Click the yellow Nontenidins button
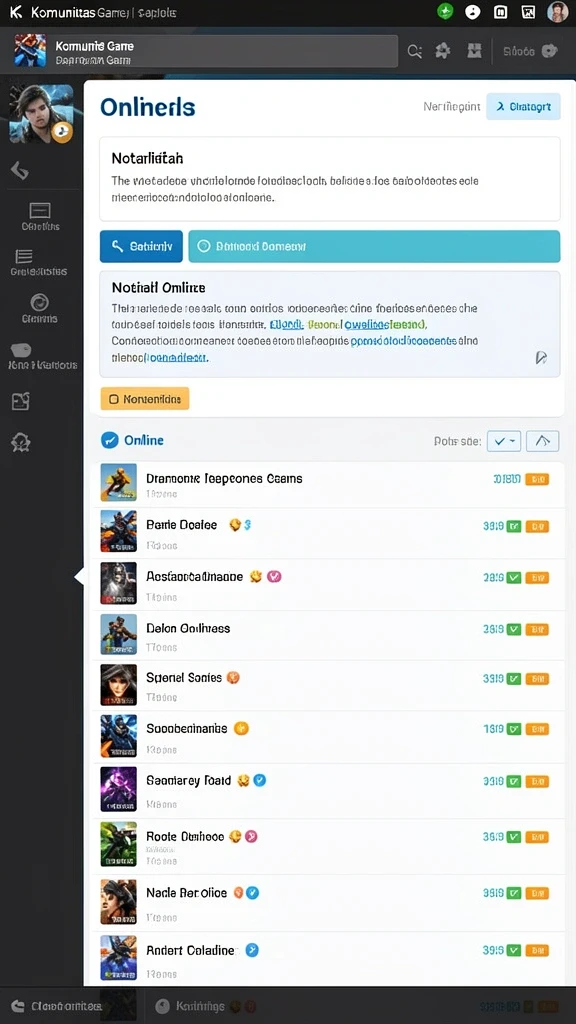Screen dimensions: 576x1024 click(x=145, y=398)
